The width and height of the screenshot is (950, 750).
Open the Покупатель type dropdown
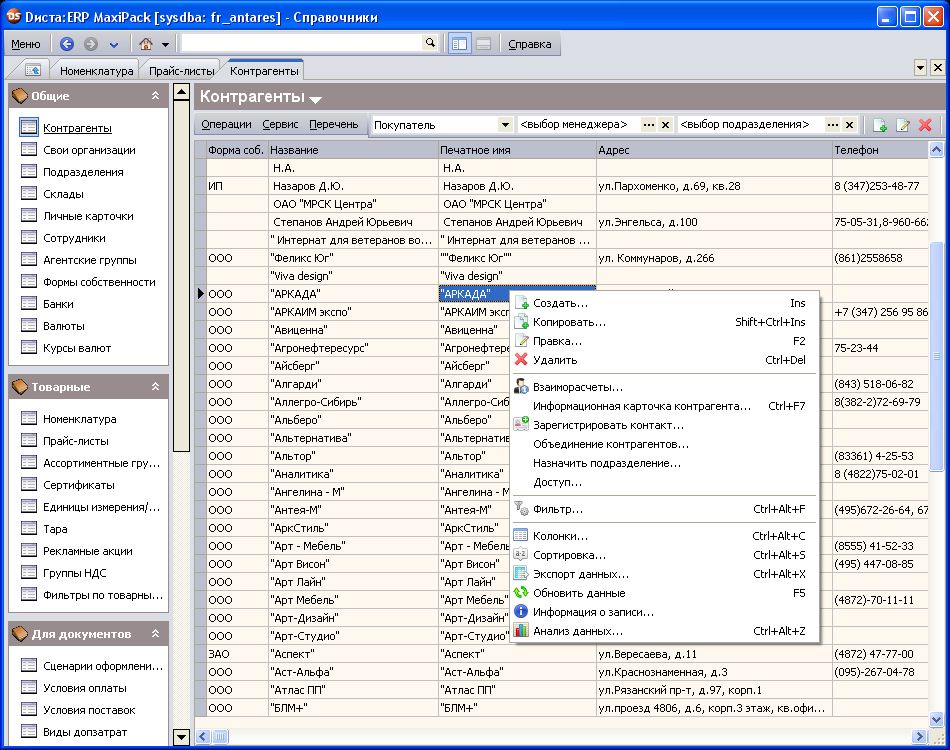[505, 125]
